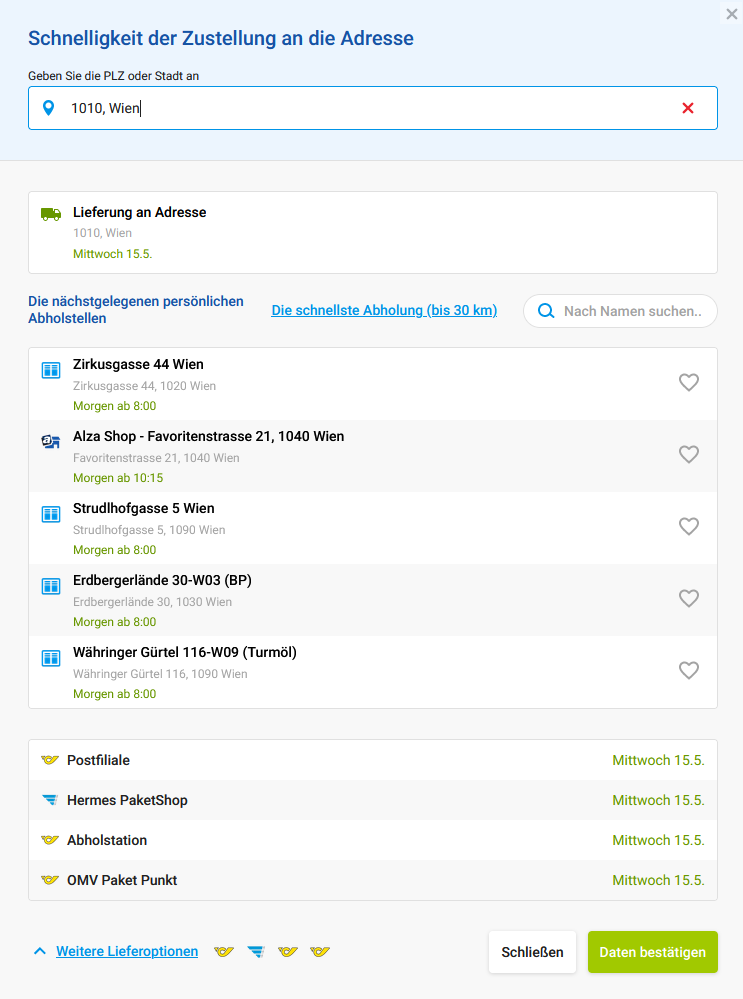Viewport: 743px width, 999px height.
Task: Focus the Nach Namen suchen search field
Action: point(620,311)
